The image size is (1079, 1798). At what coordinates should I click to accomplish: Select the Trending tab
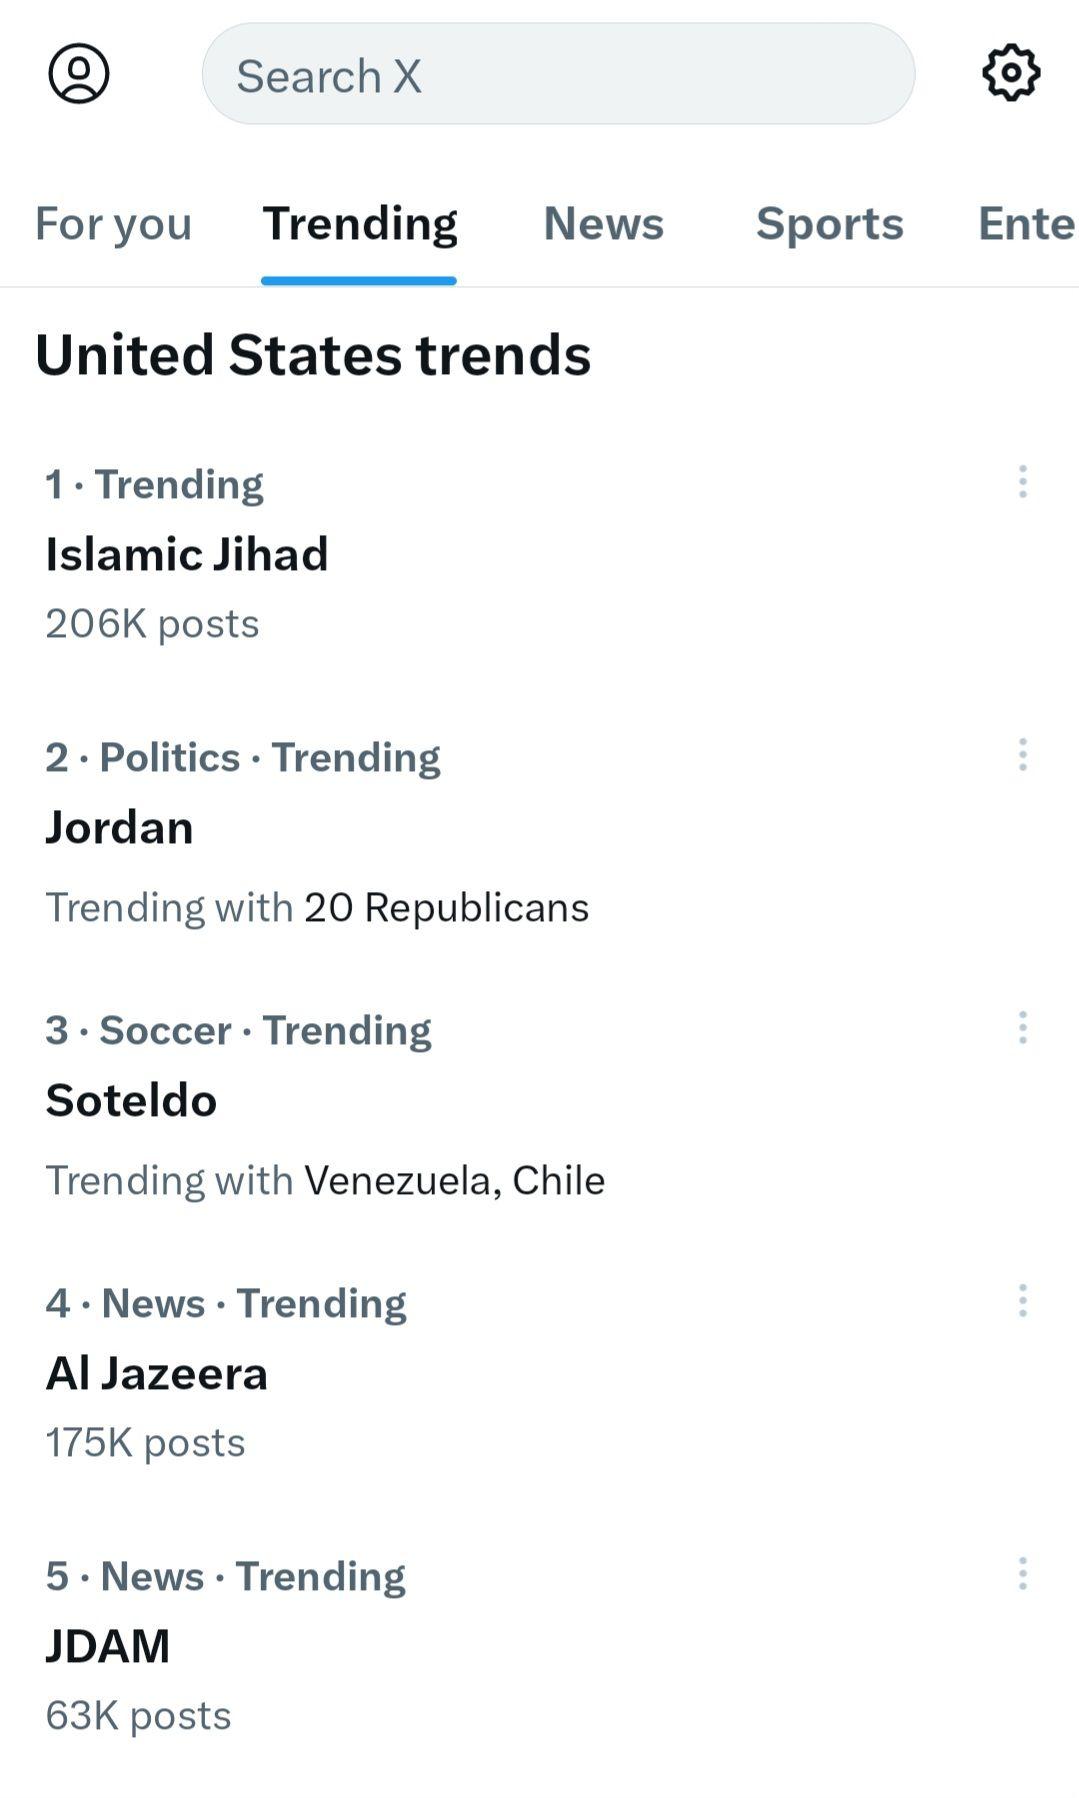(x=359, y=224)
